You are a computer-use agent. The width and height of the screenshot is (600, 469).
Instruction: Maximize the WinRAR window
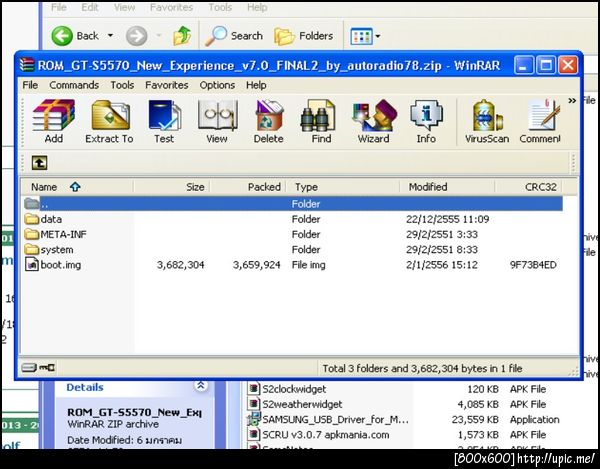[546, 65]
